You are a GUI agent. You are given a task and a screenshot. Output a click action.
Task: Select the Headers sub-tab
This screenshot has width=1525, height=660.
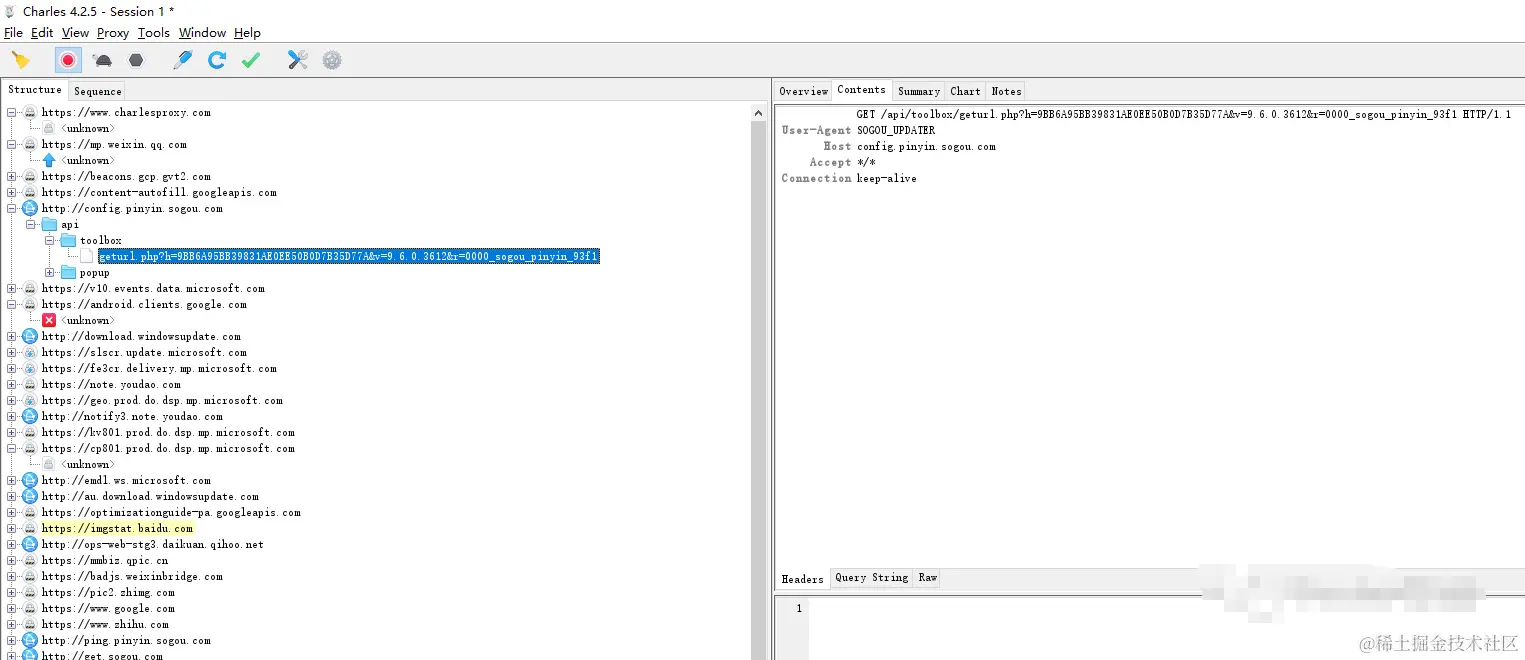coord(802,579)
